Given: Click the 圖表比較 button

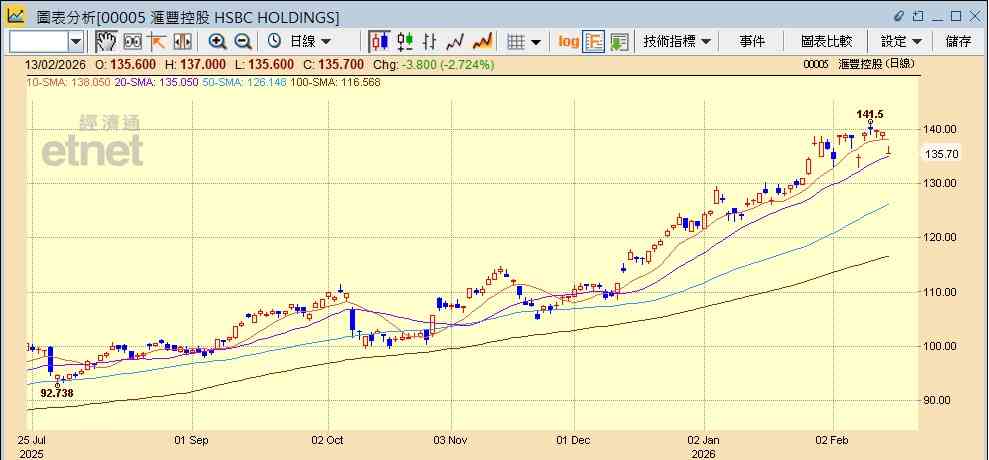Looking at the screenshot, I should [x=826, y=42].
